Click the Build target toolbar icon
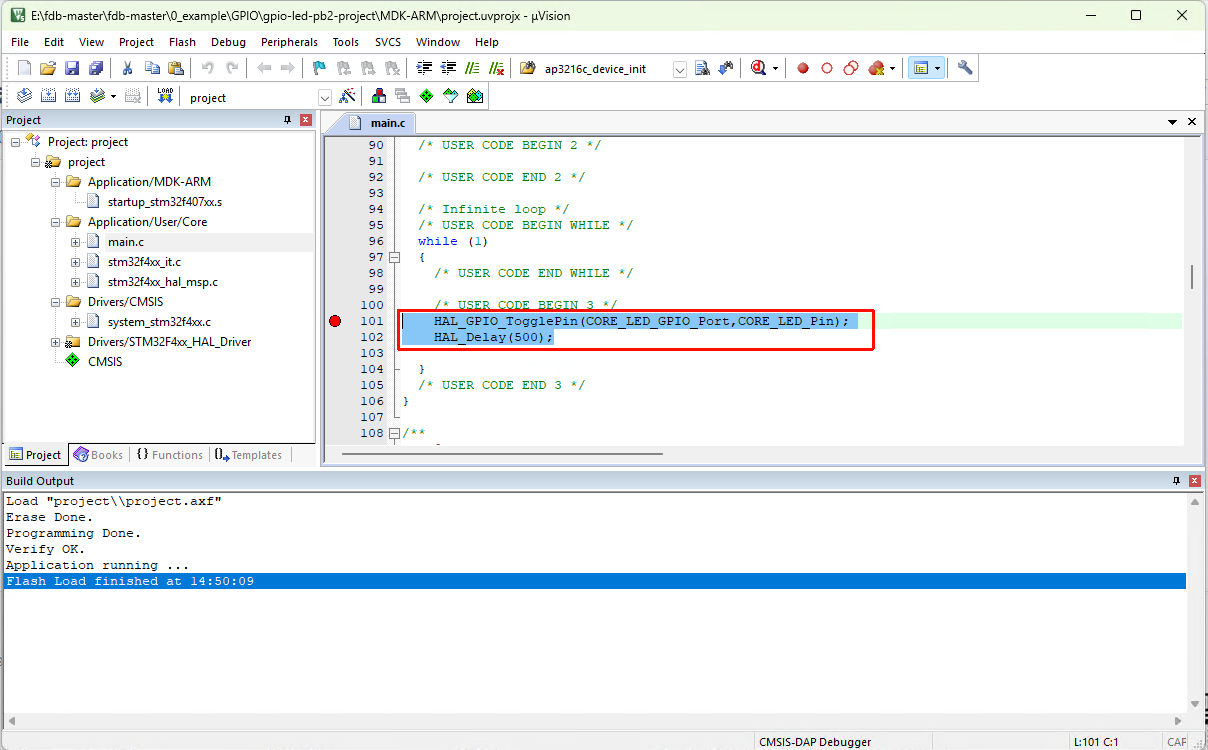Image resolution: width=1208 pixels, height=750 pixels. pos(48,96)
